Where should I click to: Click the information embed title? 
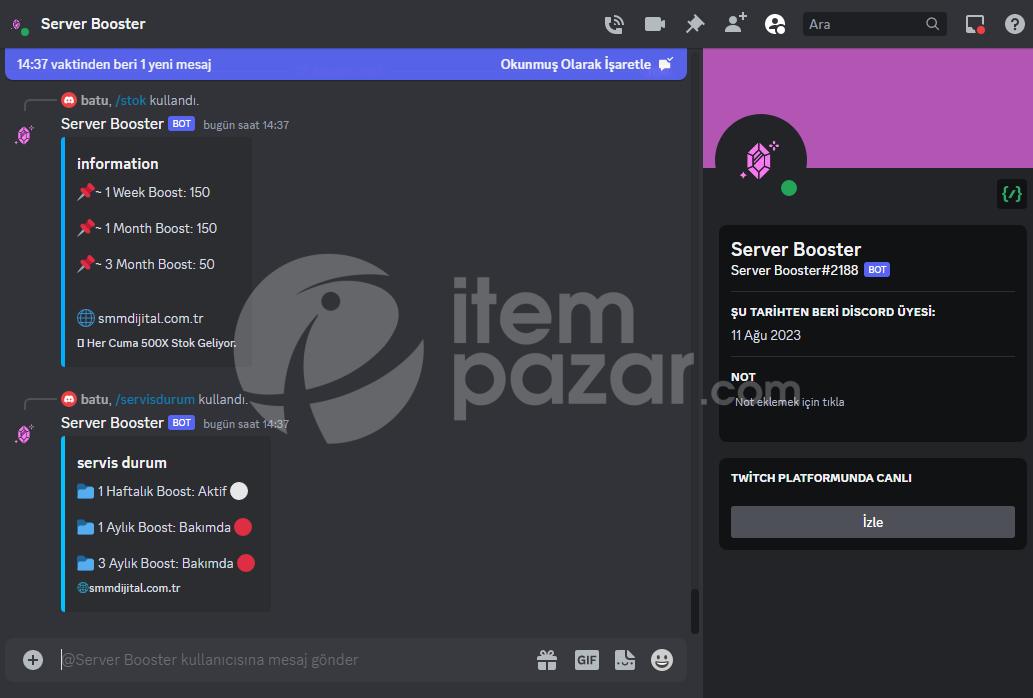click(117, 164)
